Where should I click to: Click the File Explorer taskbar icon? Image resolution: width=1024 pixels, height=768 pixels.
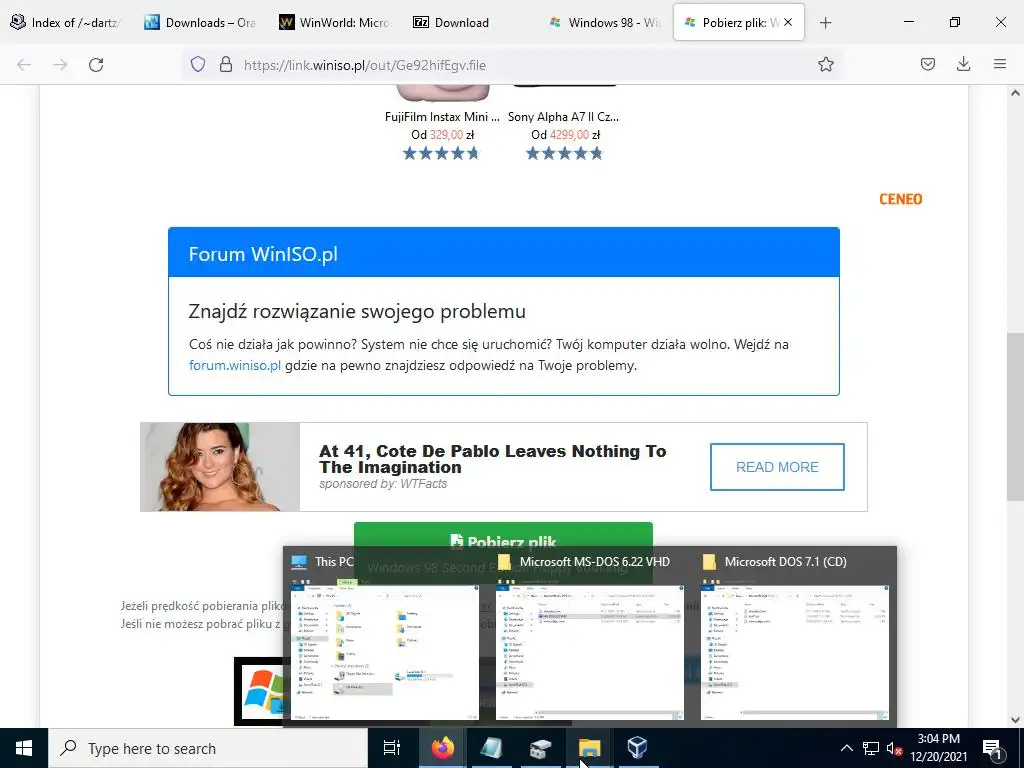pos(589,748)
